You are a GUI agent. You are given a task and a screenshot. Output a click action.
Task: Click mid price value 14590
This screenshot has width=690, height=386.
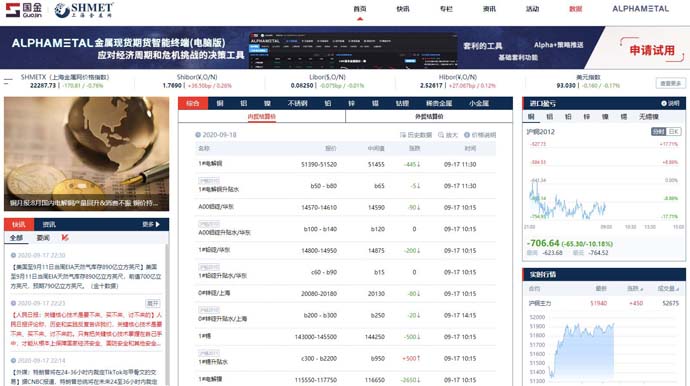[x=376, y=207]
